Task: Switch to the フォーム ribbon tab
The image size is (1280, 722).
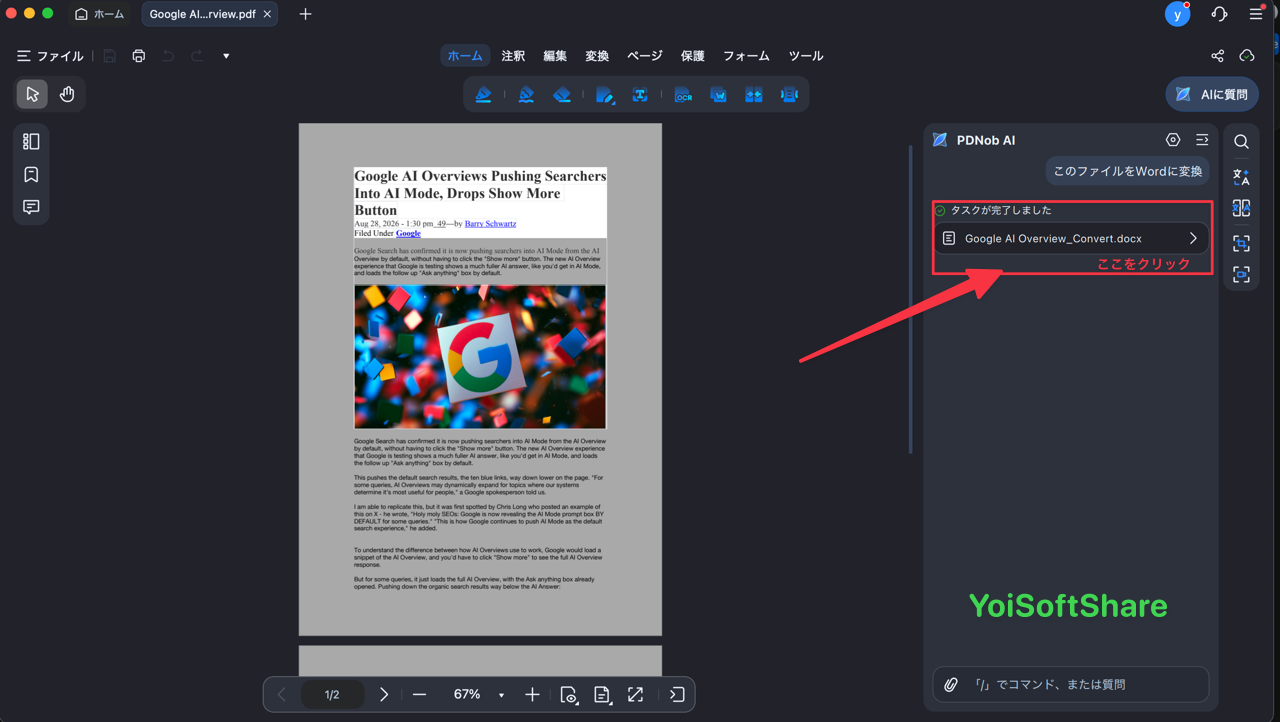Action: [x=746, y=56]
